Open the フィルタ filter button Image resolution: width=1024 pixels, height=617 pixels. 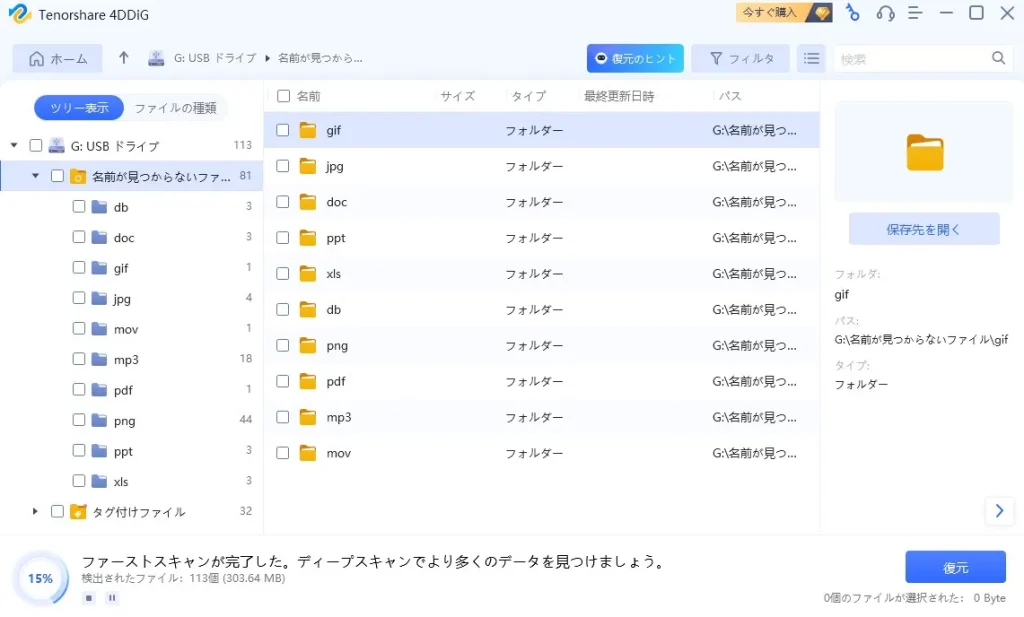coord(741,59)
